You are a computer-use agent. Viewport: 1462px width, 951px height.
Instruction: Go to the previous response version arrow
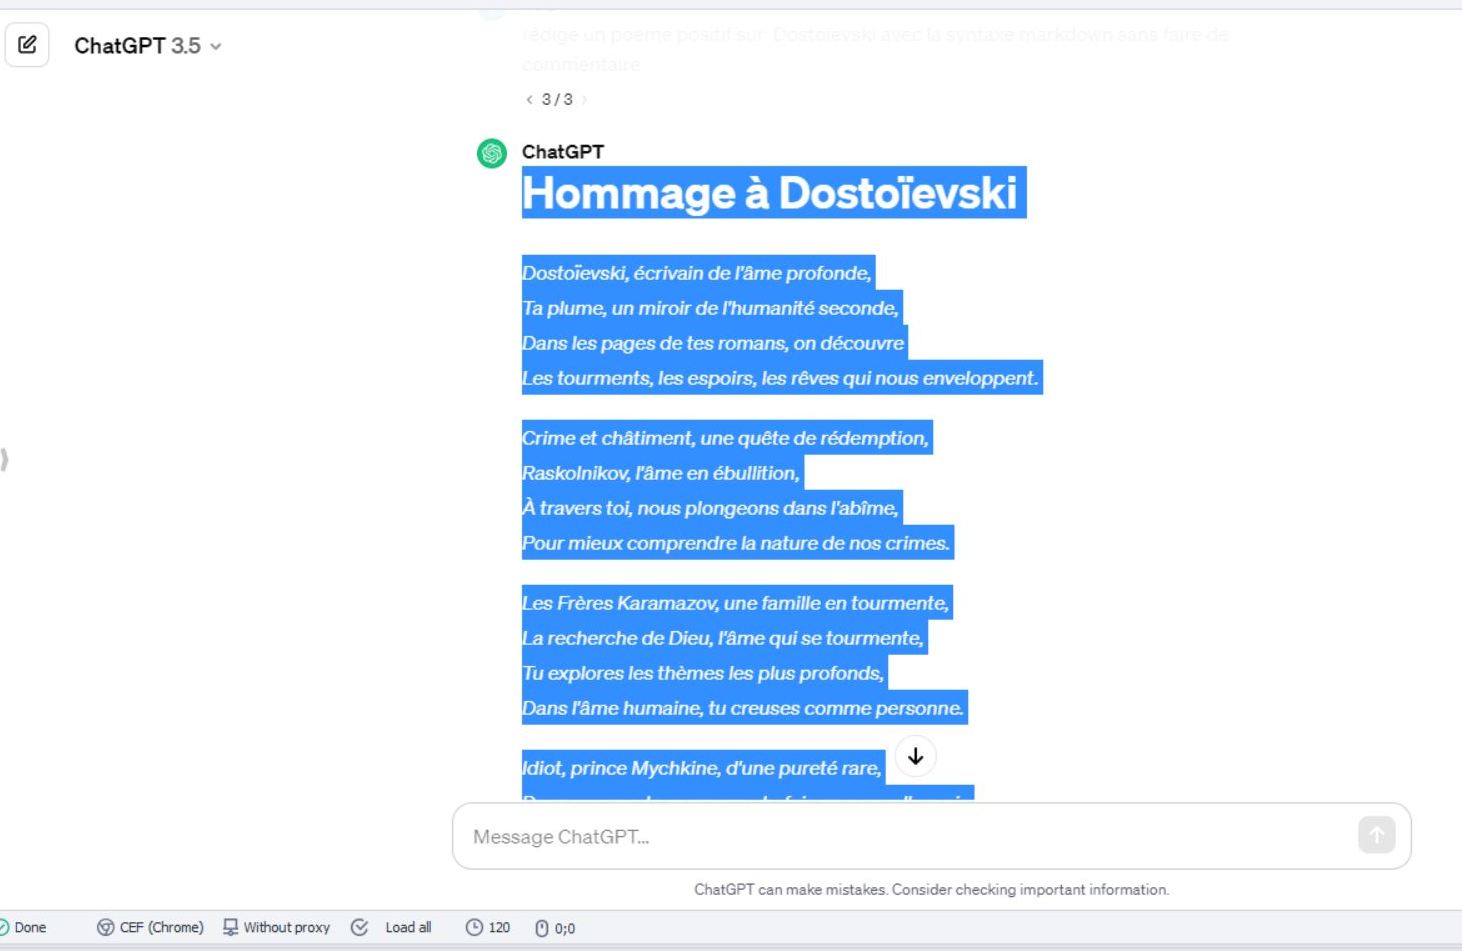(529, 99)
